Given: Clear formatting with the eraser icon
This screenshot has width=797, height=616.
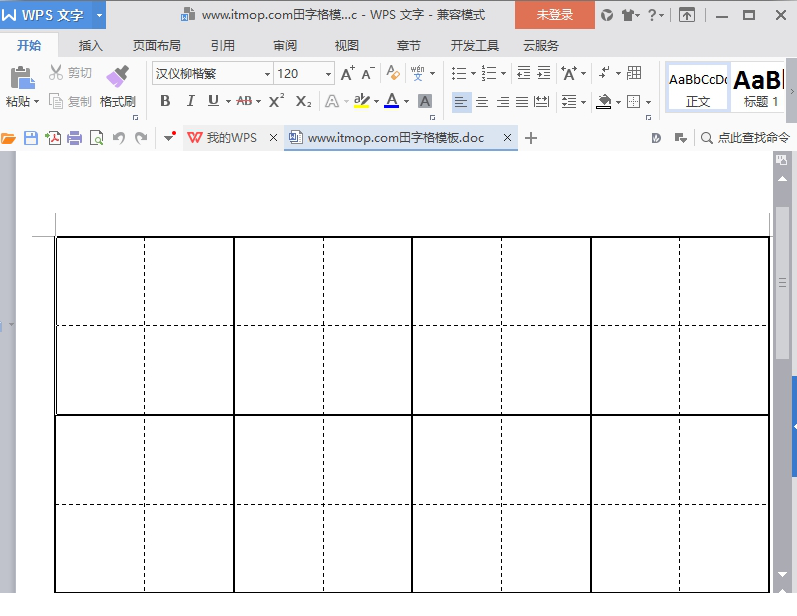Looking at the screenshot, I should [x=392, y=73].
